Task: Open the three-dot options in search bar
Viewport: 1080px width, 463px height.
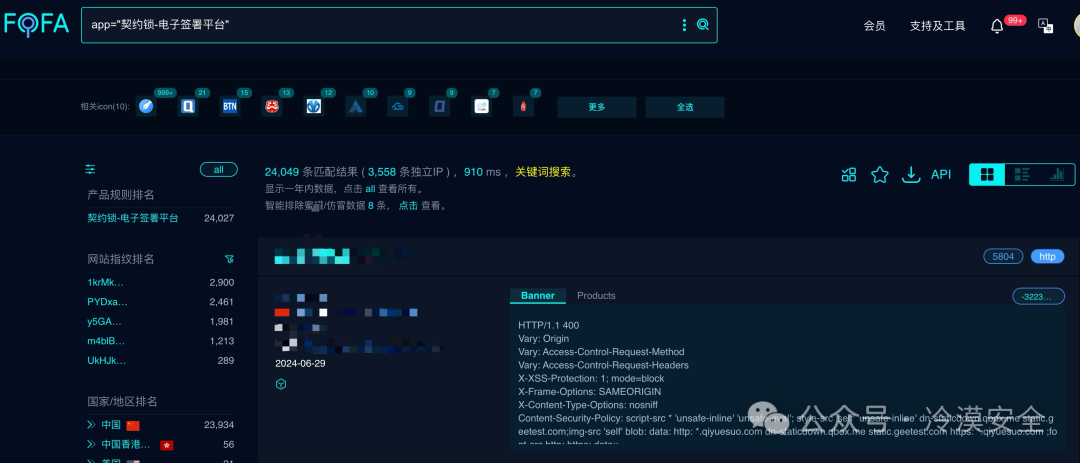Action: (684, 25)
